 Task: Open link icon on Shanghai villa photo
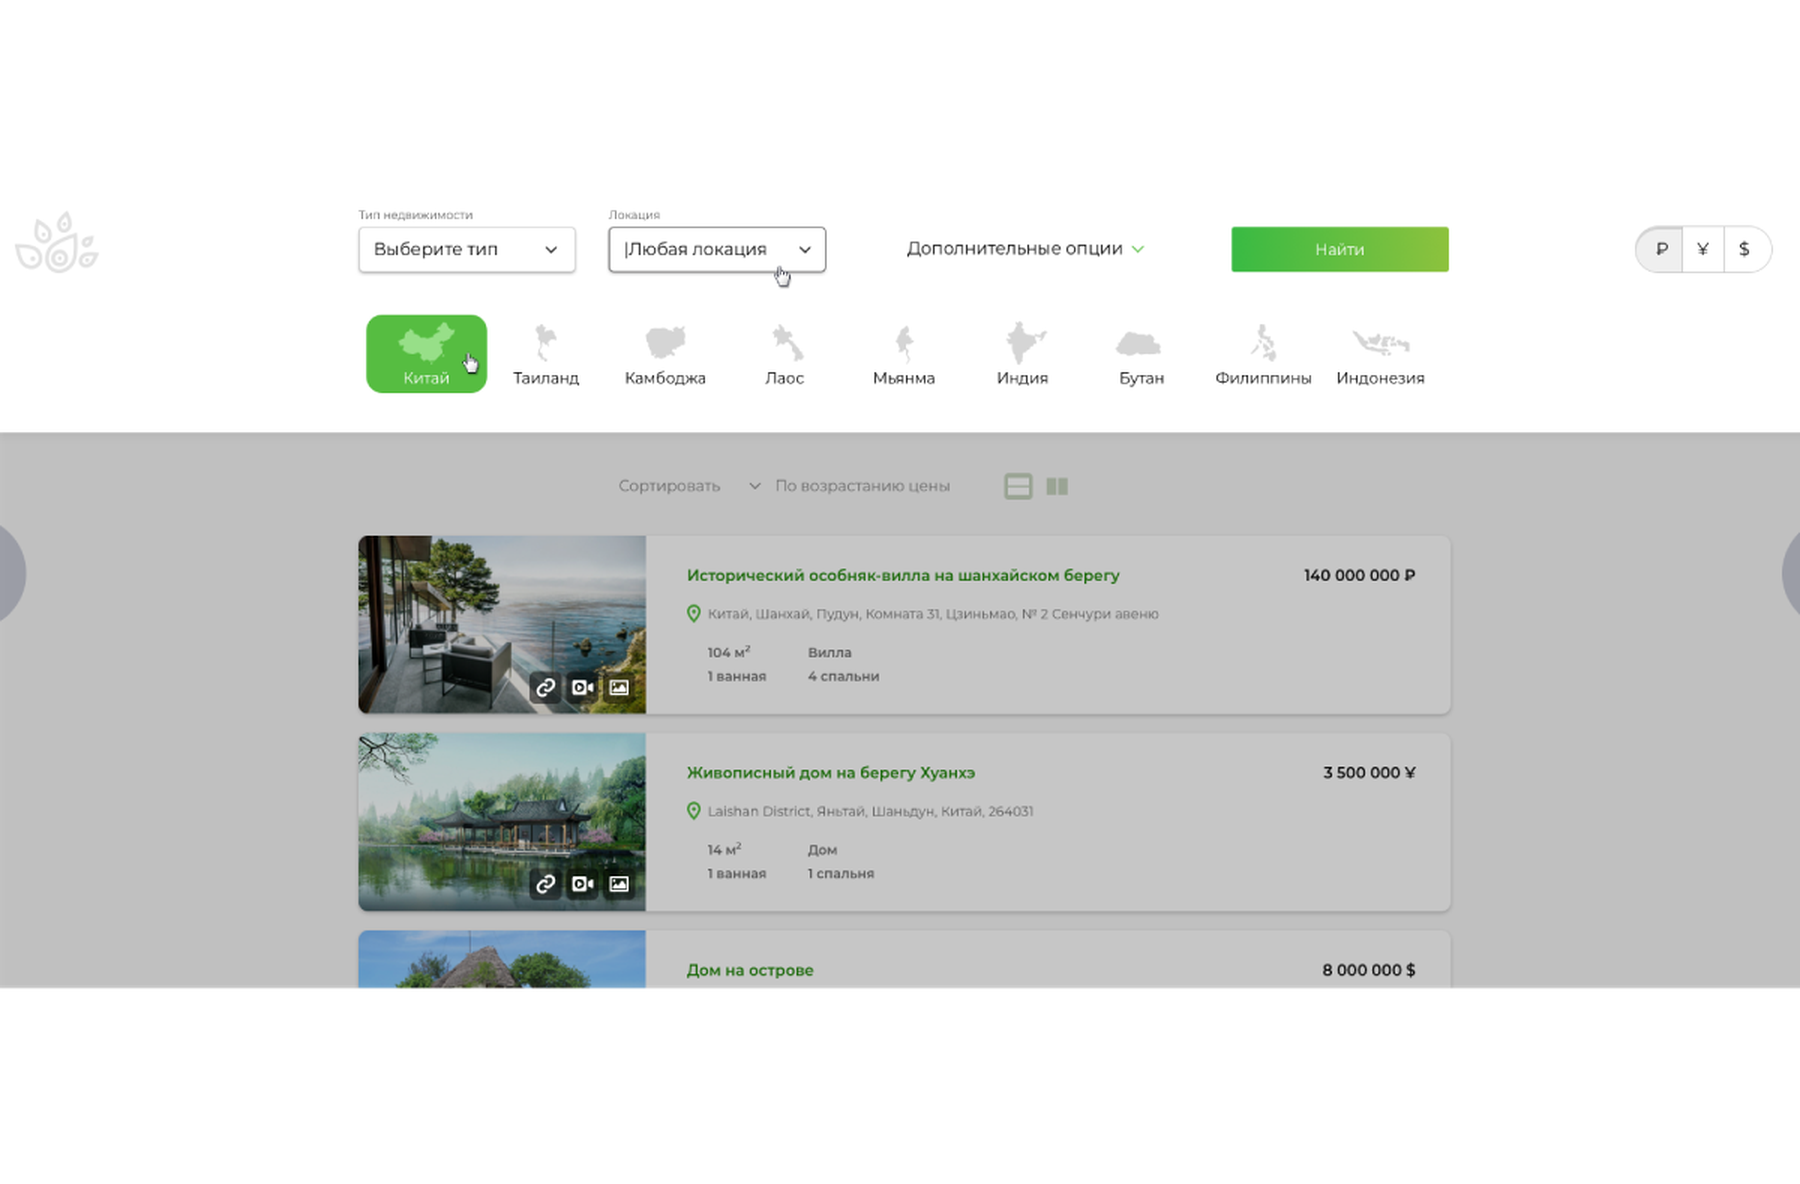pos(545,687)
